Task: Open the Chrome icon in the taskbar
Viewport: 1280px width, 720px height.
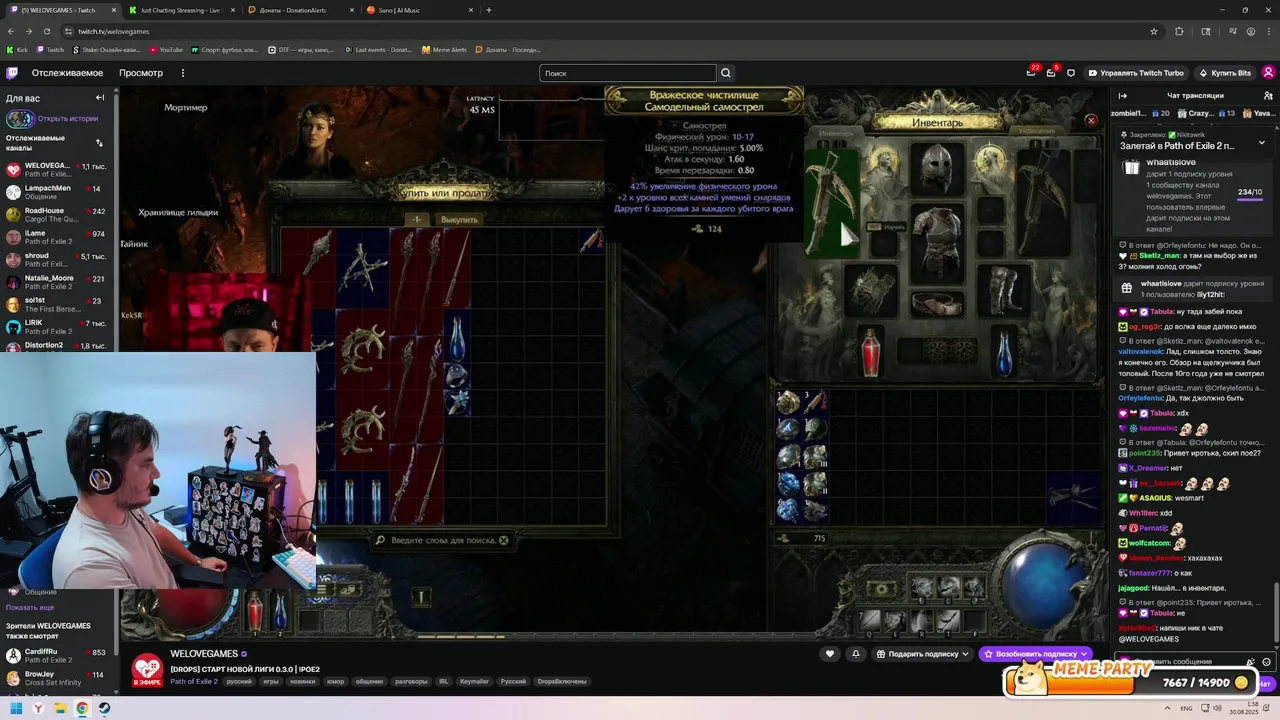Action: [x=82, y=708]
